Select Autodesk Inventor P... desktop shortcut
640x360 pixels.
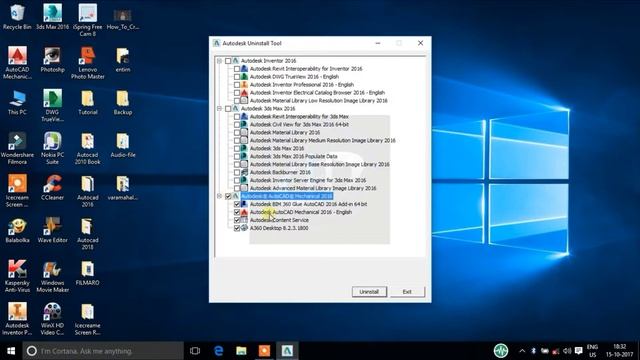click(17, 319)
